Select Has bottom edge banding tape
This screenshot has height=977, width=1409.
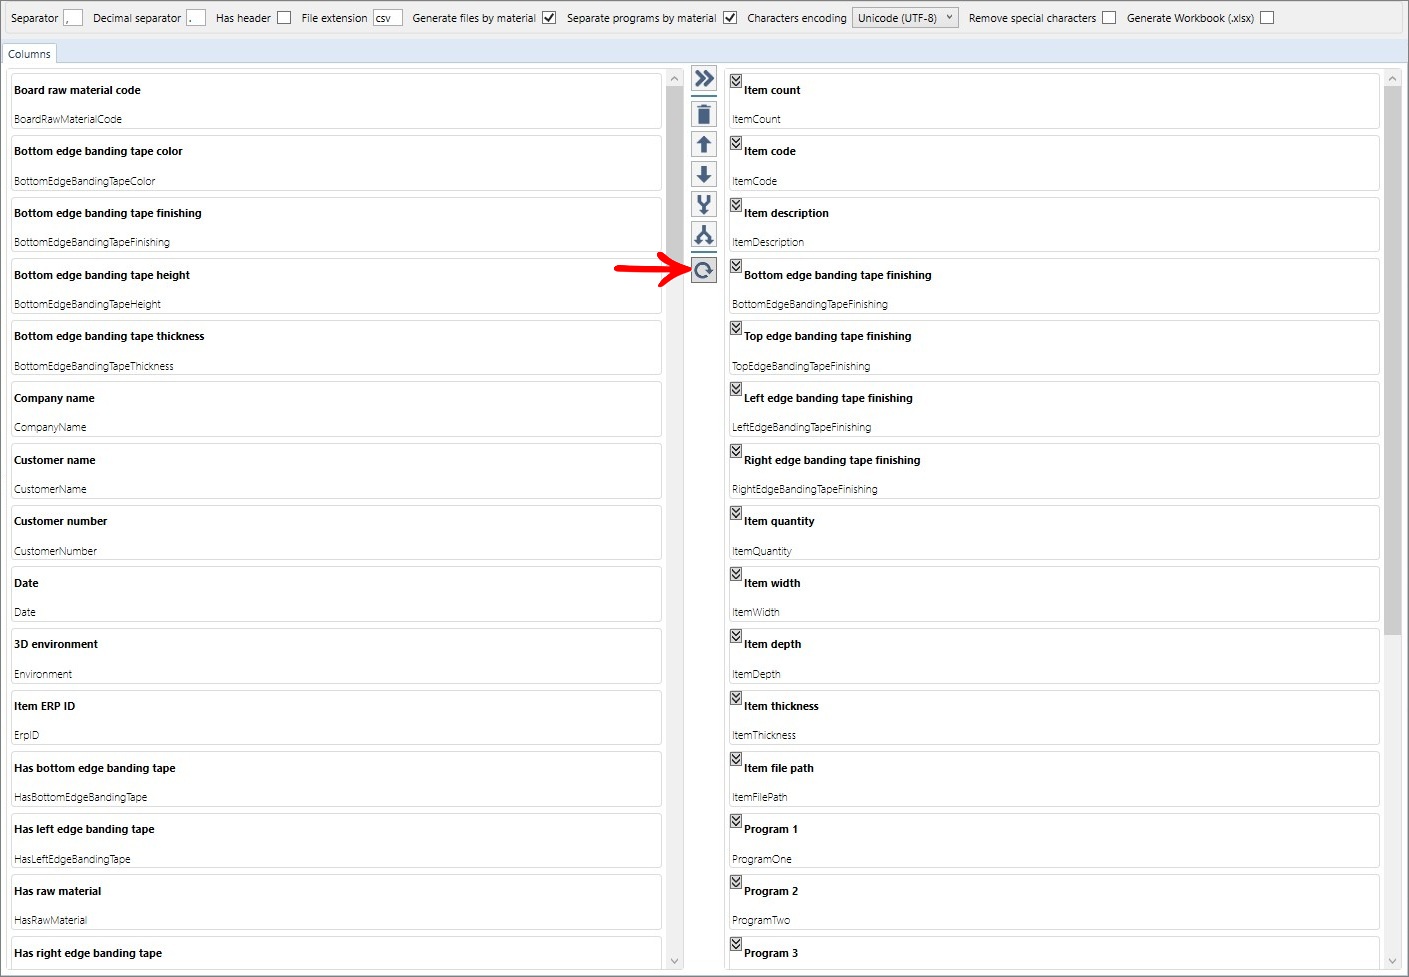coord(336,779)
